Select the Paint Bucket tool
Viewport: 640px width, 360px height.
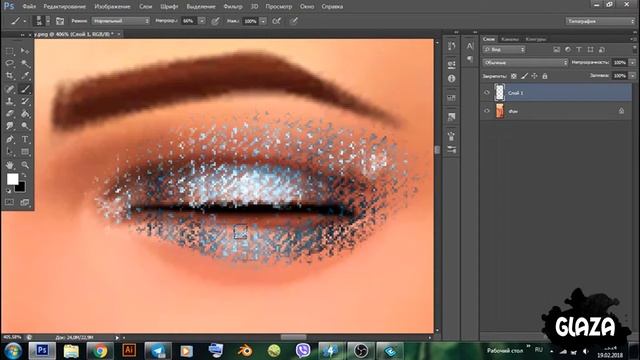pos(25,114)
